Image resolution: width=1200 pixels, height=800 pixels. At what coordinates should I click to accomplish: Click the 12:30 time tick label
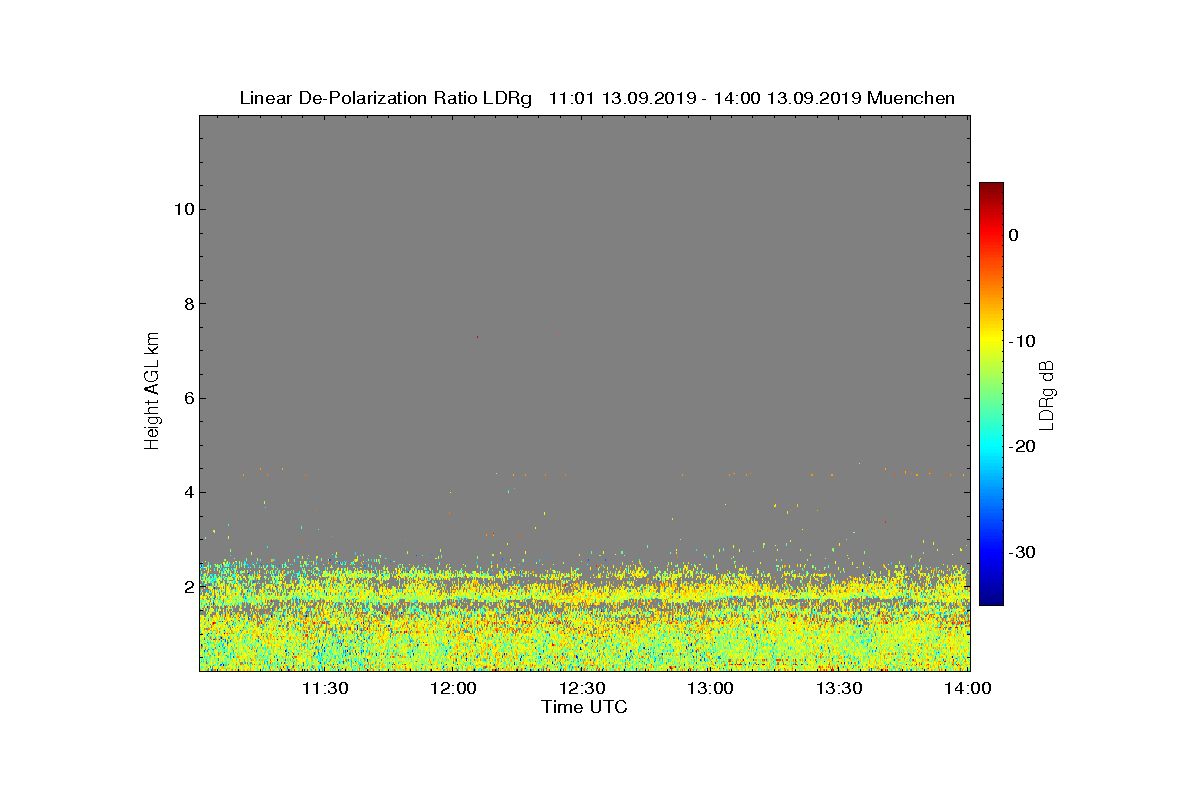[x=583, y=688]
